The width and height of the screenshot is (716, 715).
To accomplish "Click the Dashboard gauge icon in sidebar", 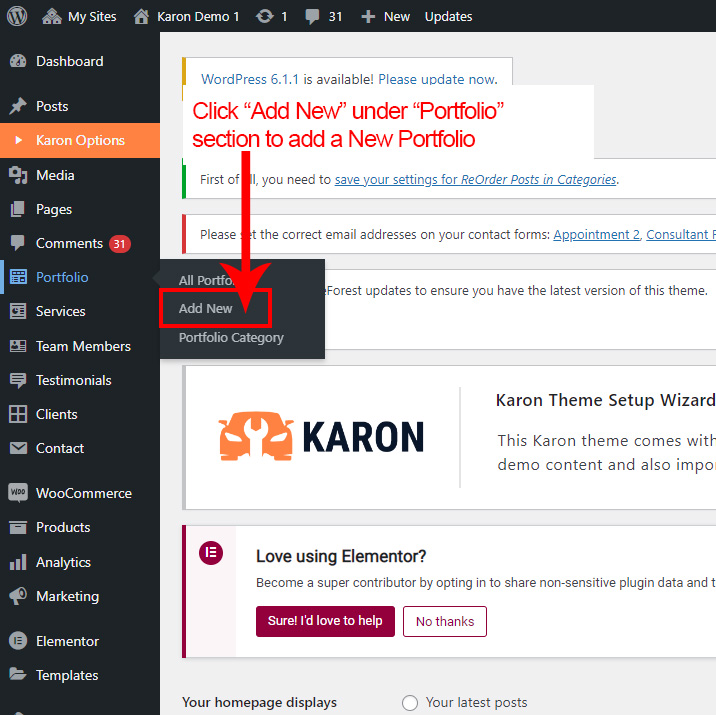I will click(18, 61).
